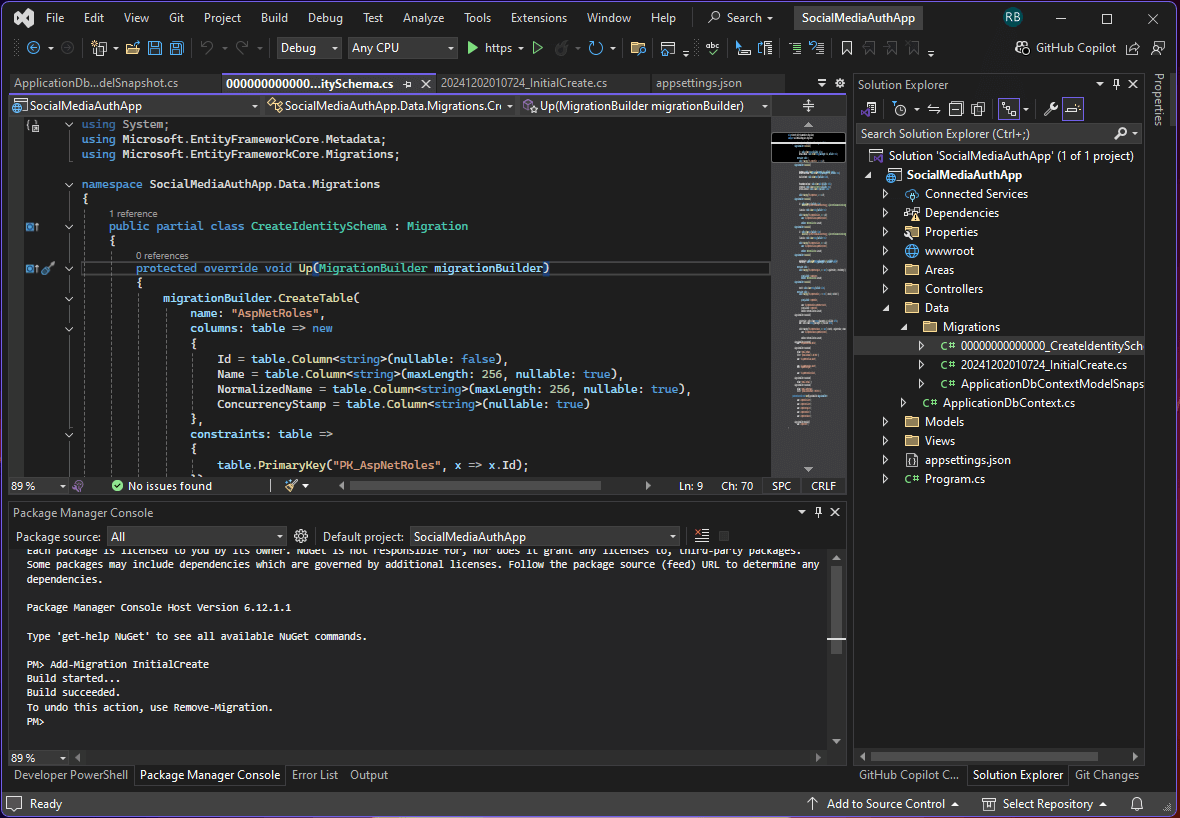Click Collapse All in Solution Explorer toolbar
Image resolution: width=1180 pixels, height=818 pixels.
[955, 109]
